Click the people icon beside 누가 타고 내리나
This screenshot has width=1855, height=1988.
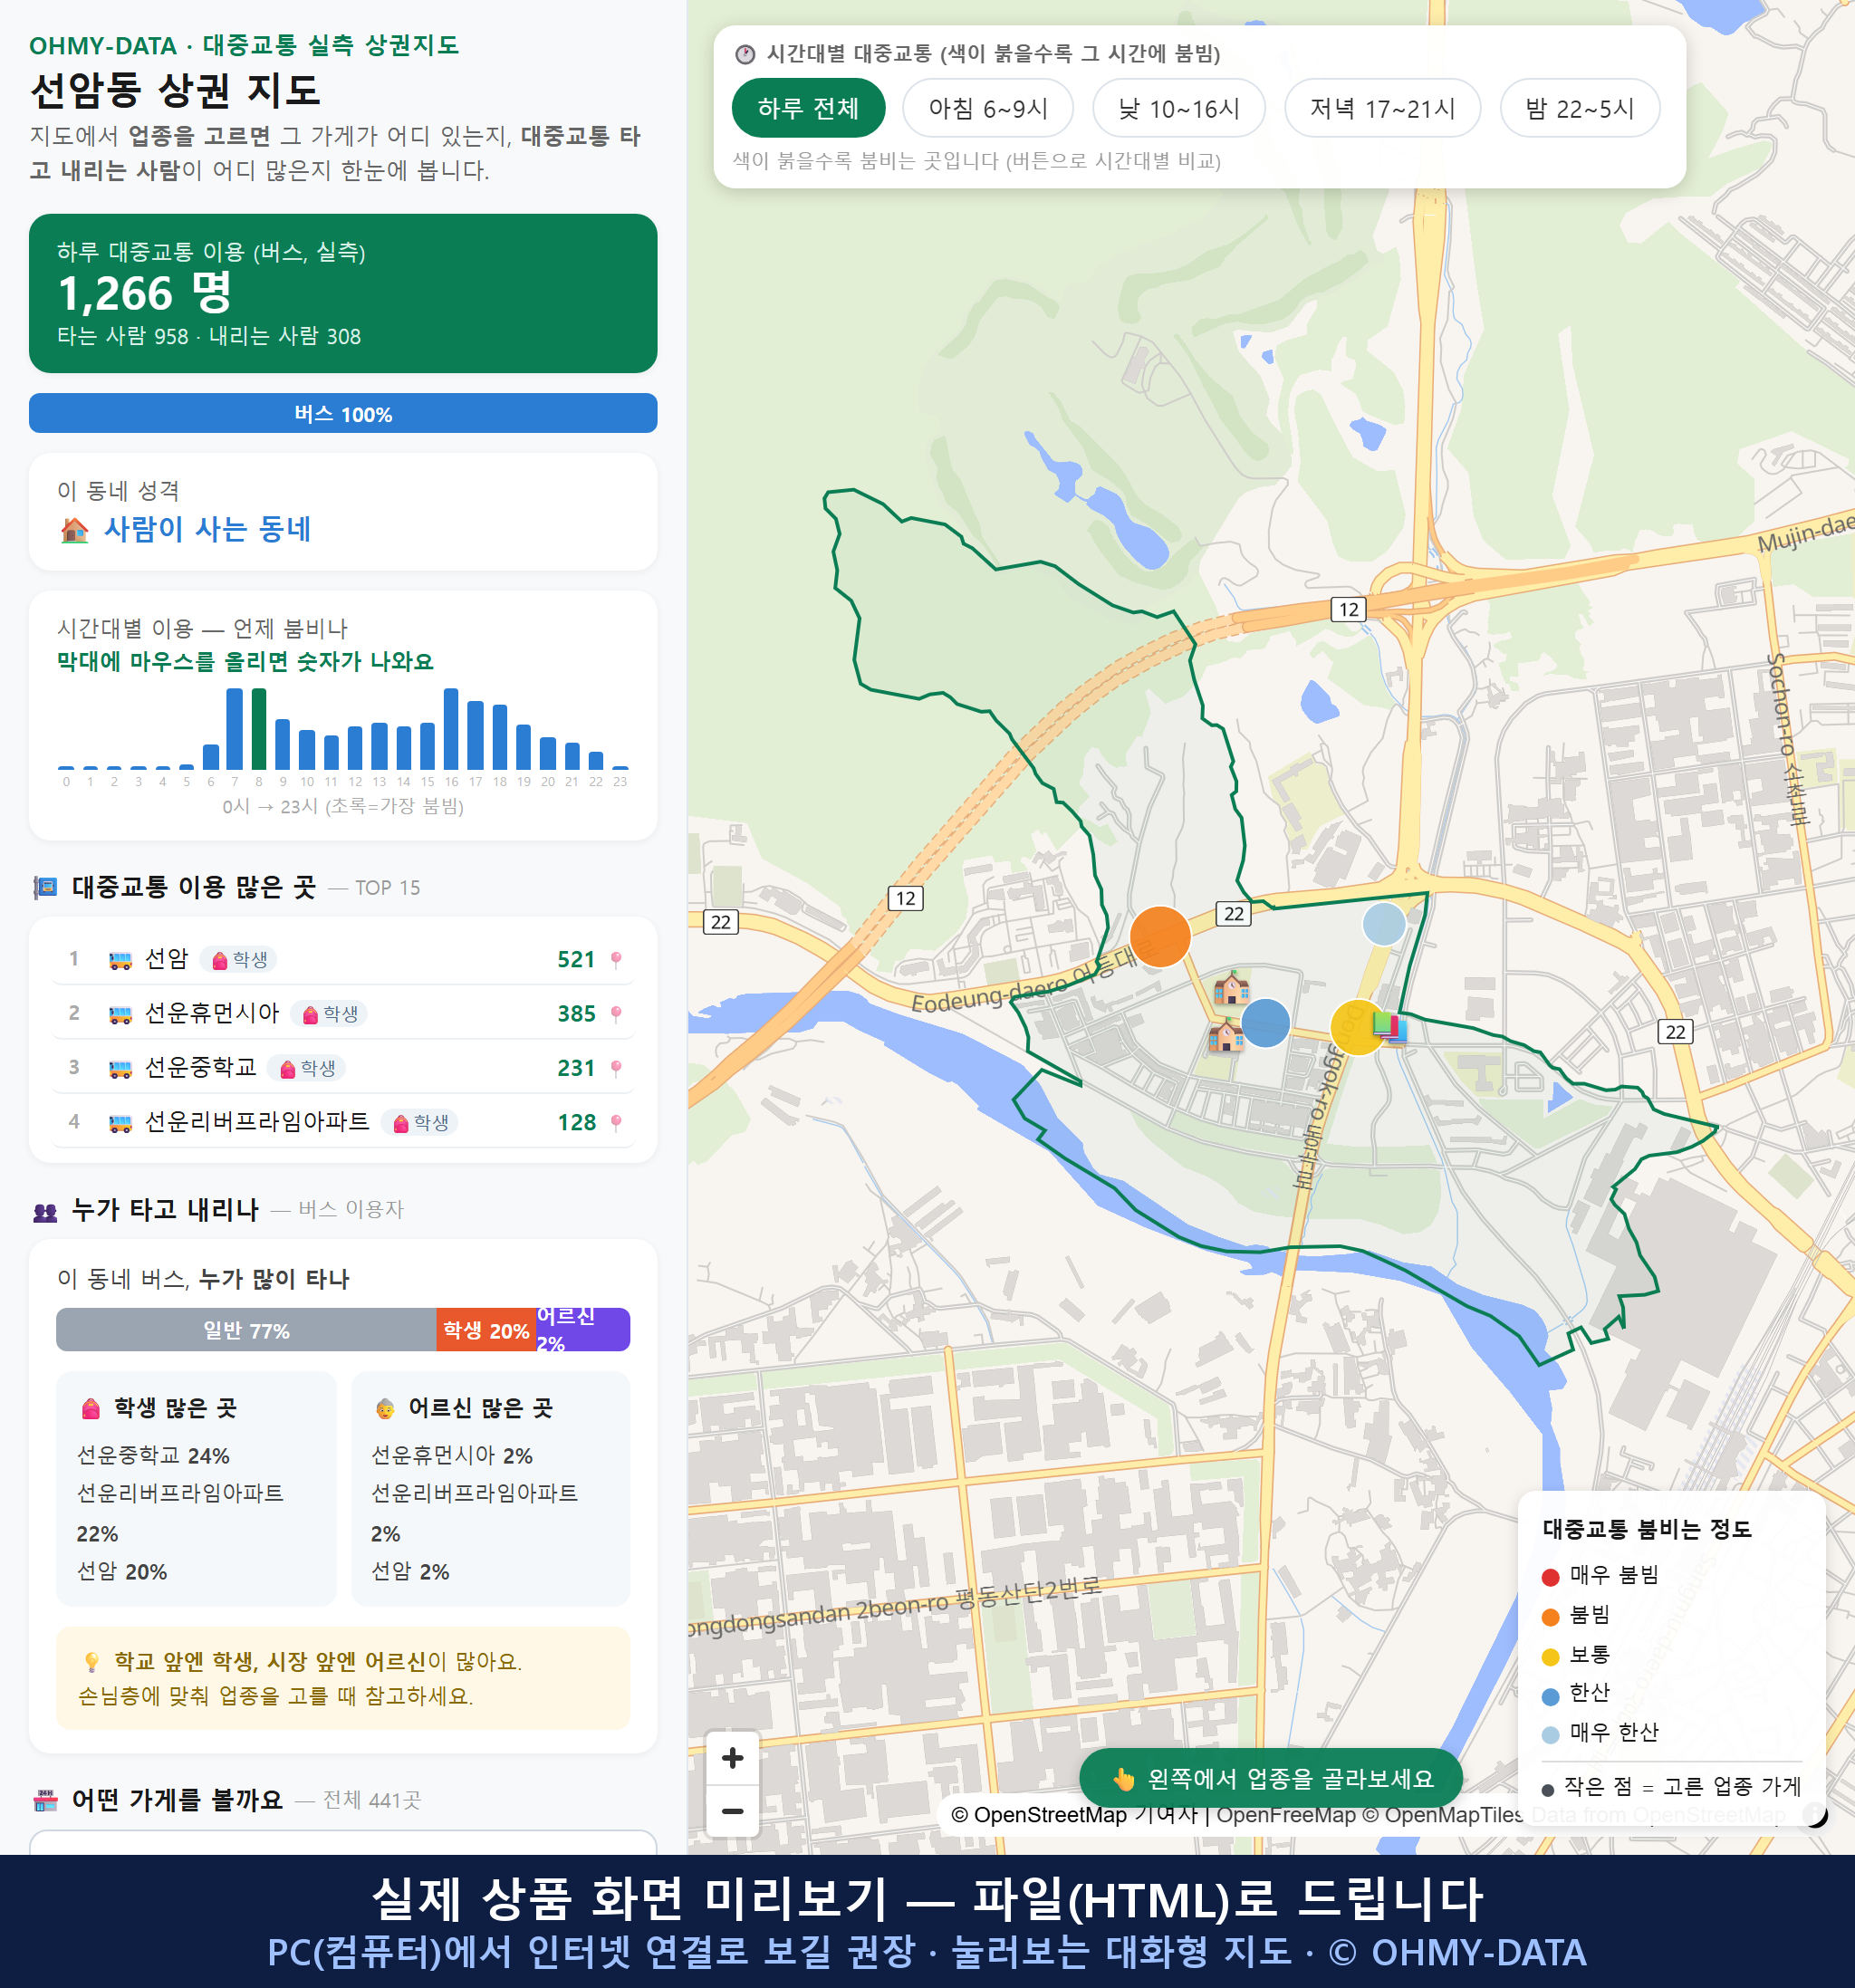45,1211
